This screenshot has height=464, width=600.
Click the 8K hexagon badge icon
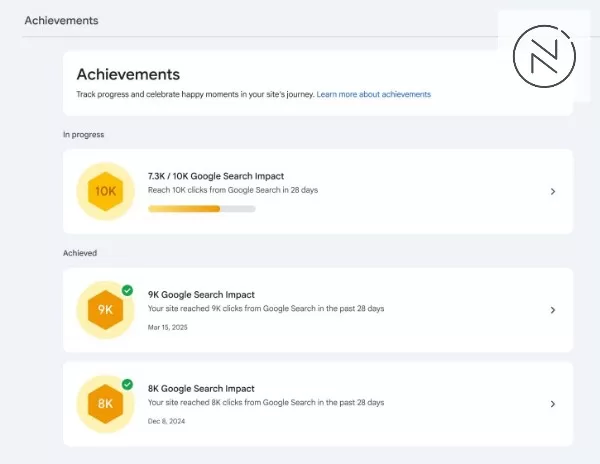point(105,403)
